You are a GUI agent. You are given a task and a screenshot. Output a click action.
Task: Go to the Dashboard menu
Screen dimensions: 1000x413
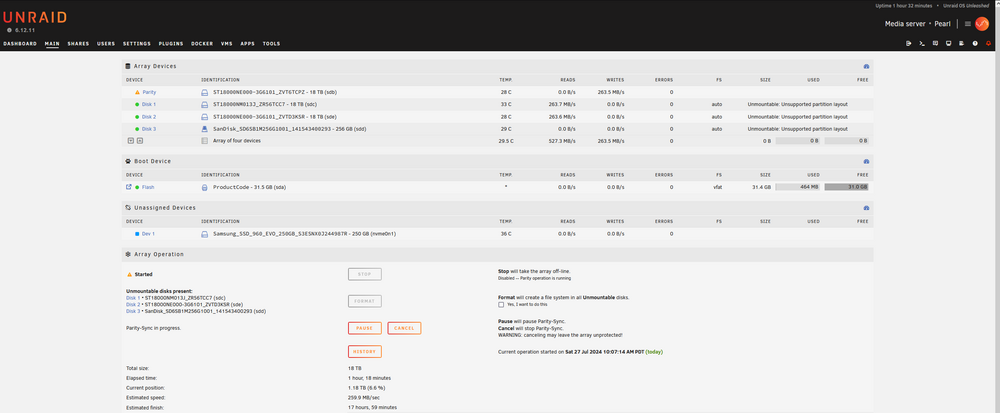point(20,44)
